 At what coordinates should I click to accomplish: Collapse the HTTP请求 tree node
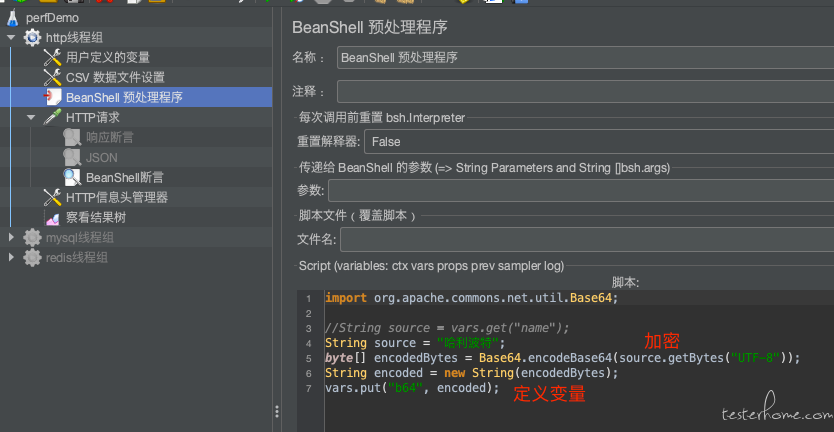tap(31, 118)
